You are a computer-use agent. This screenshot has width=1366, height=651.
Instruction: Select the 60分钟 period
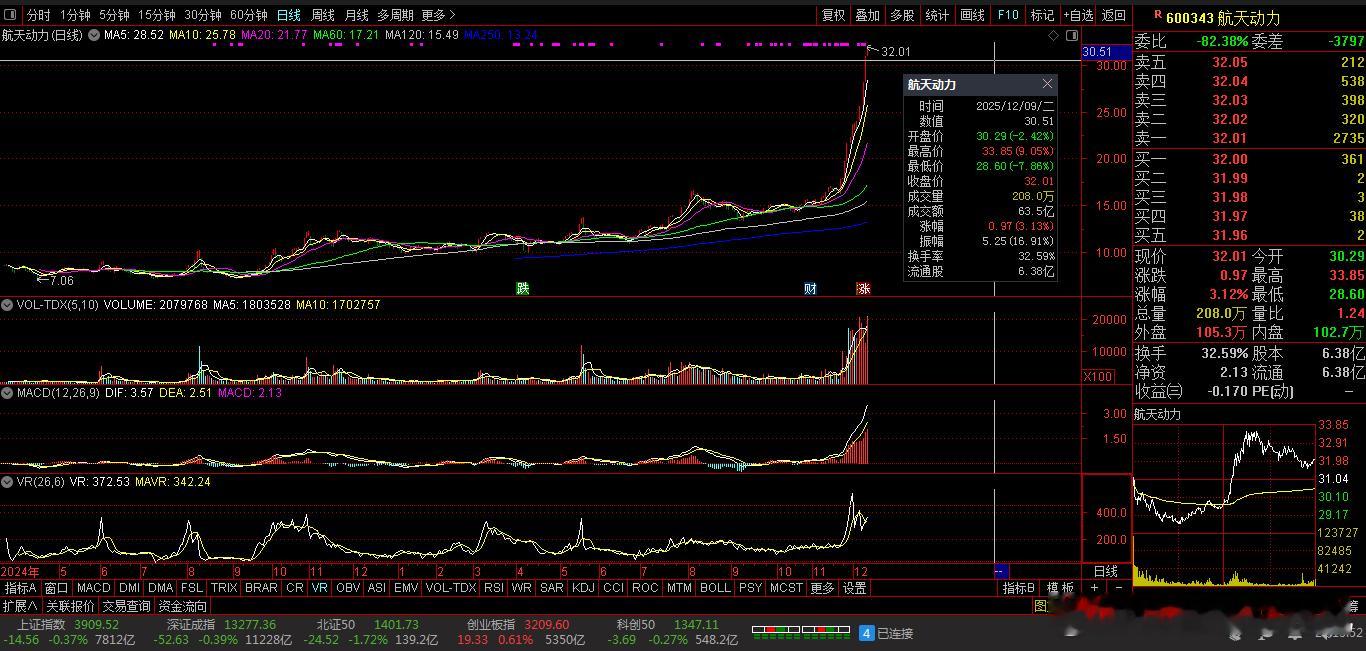click(x=249, y=15)
